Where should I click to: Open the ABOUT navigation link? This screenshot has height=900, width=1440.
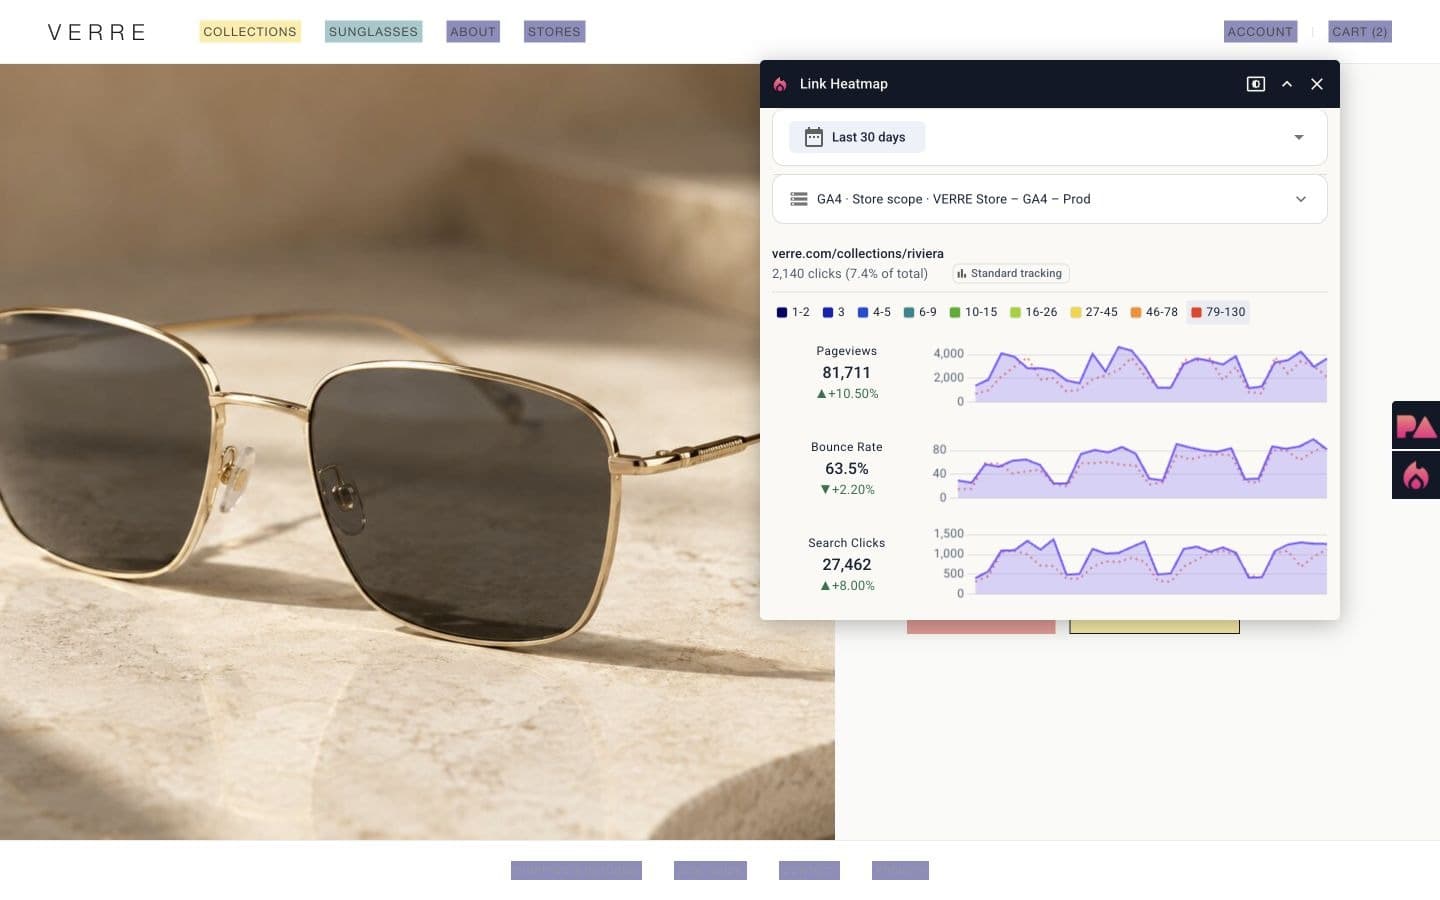click(x=473, y=32)
